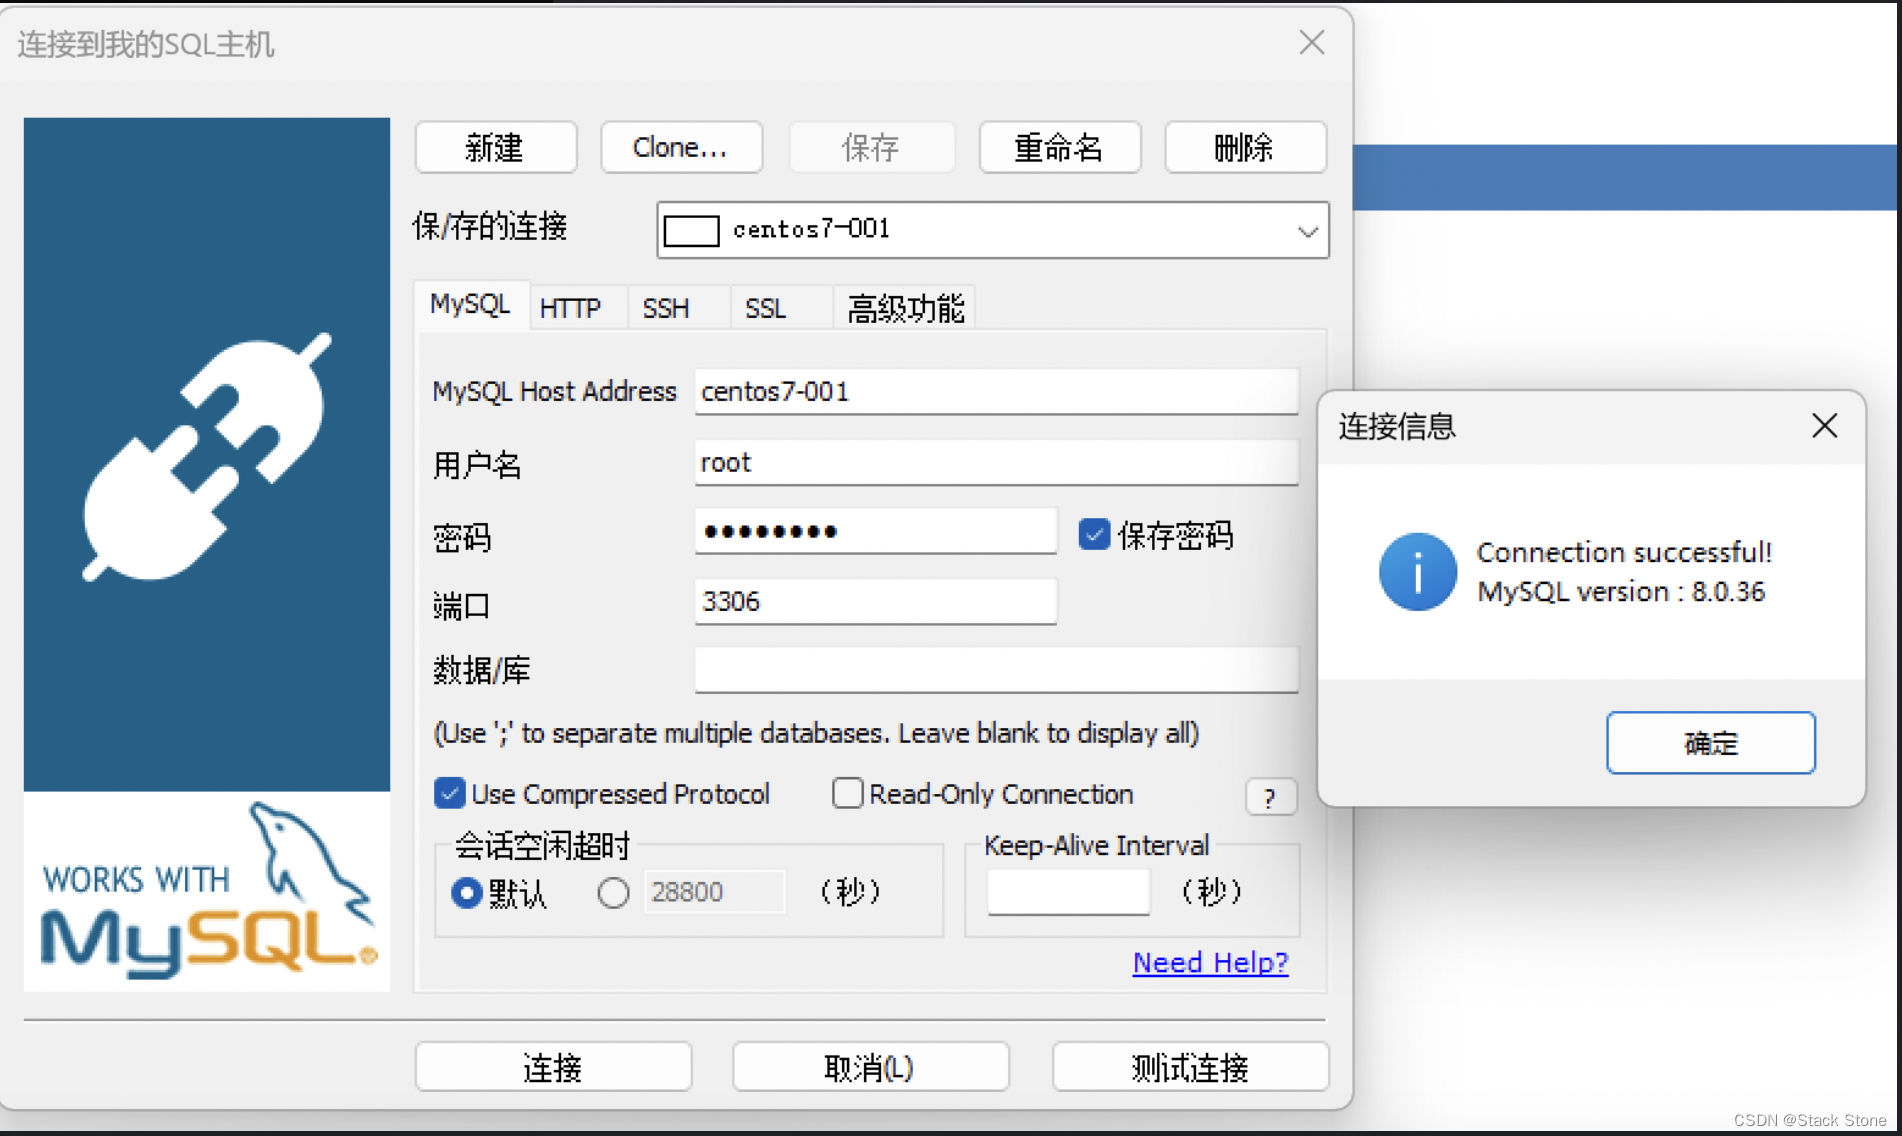The image size is (1902, 1136).
Task: Click the 用户名 field containing root
Action: 996,463
